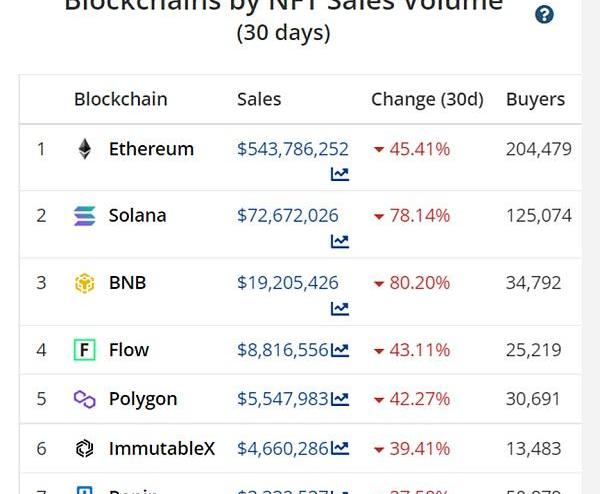
Task: Open Ethereum sales chart icon
Action: click(340, 175)
